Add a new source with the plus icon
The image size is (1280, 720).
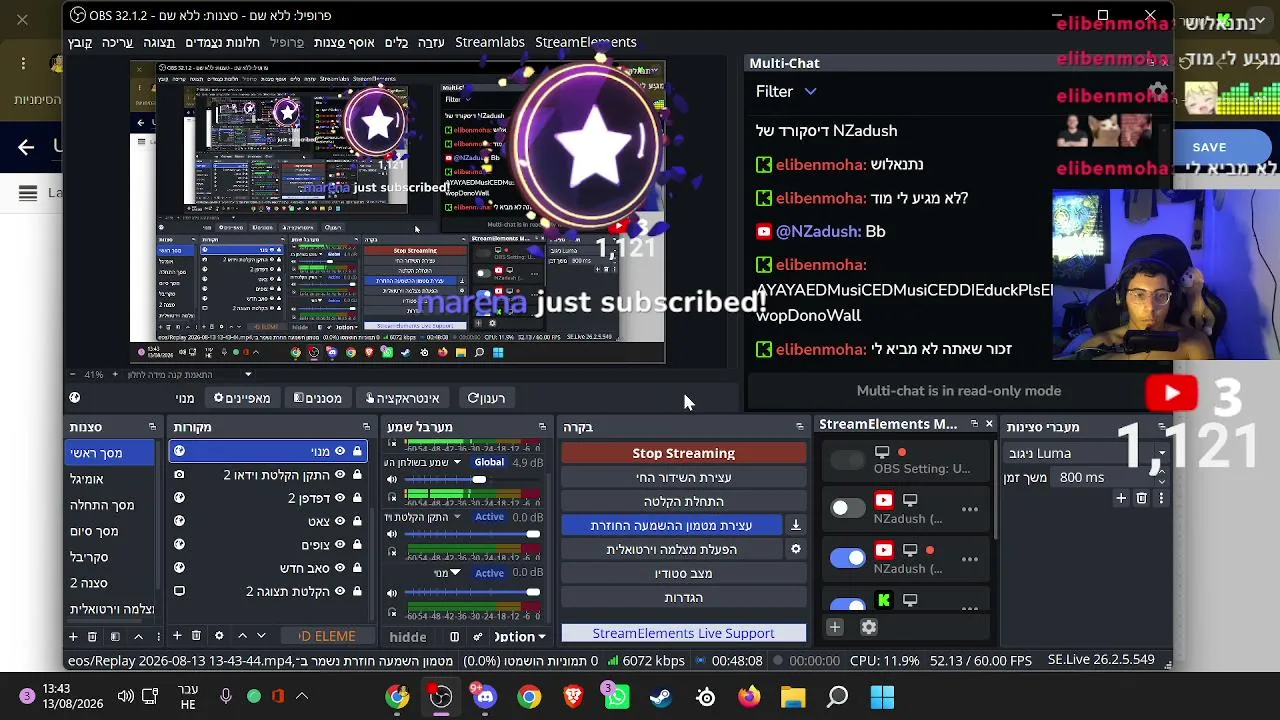(x=177, y=636)
